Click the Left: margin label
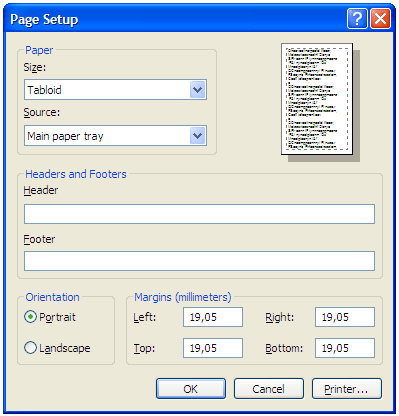399x416 pixels. (x=145, y=317)
